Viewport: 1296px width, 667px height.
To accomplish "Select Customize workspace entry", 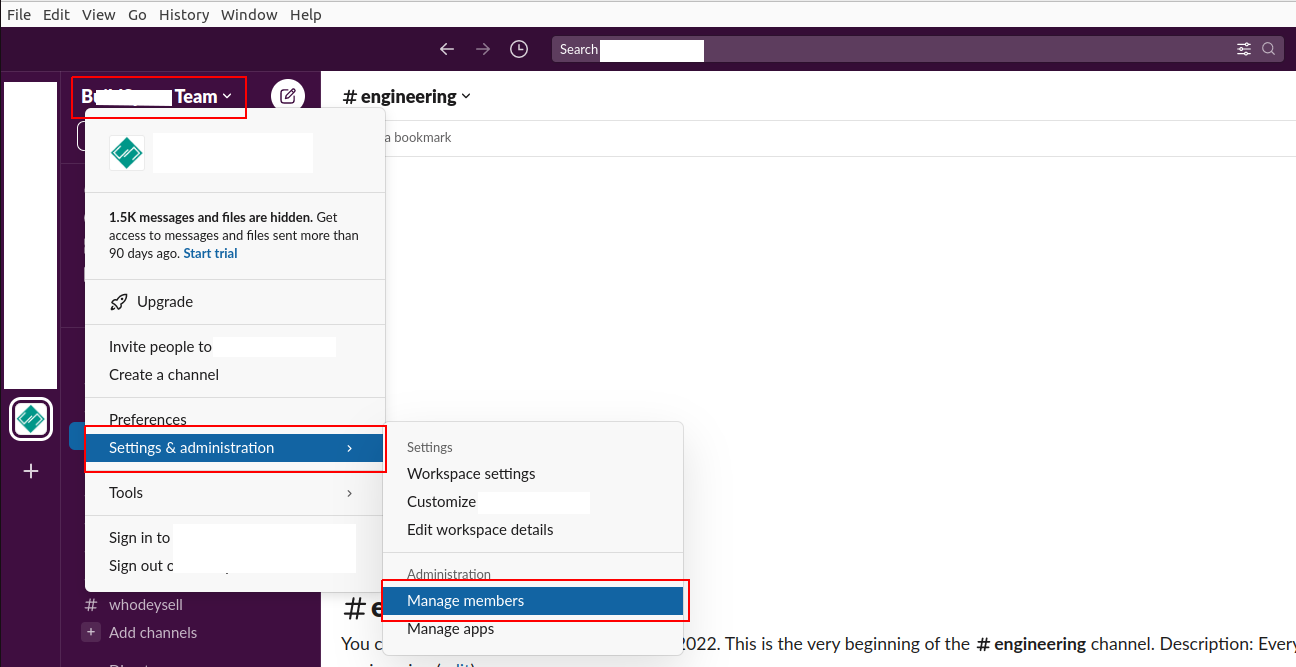I will (533, 502).
